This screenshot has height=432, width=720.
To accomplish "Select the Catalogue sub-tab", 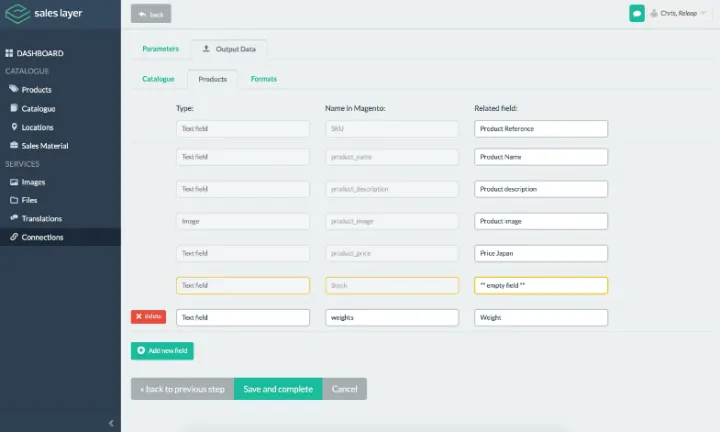I will (158, 79).
